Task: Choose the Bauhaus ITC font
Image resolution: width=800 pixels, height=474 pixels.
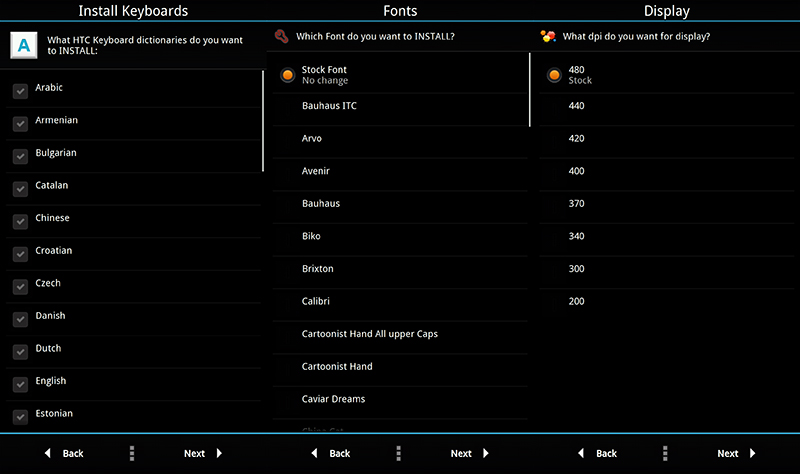Action: click(x=329, y=106)
